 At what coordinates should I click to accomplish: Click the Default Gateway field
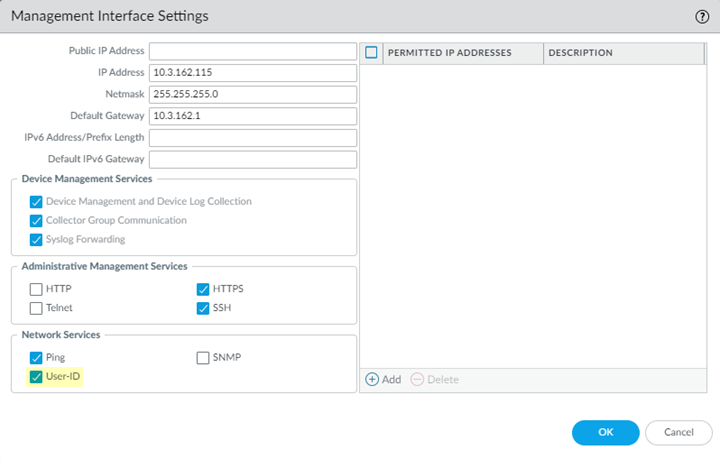coord(253,116)
